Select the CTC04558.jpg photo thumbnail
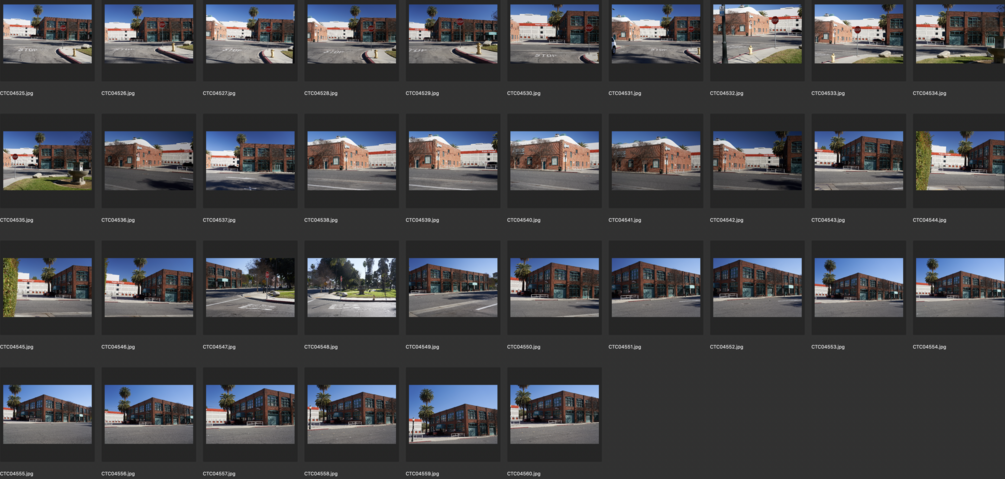This screenshot has height=479, width=1005. pos(352,415)
